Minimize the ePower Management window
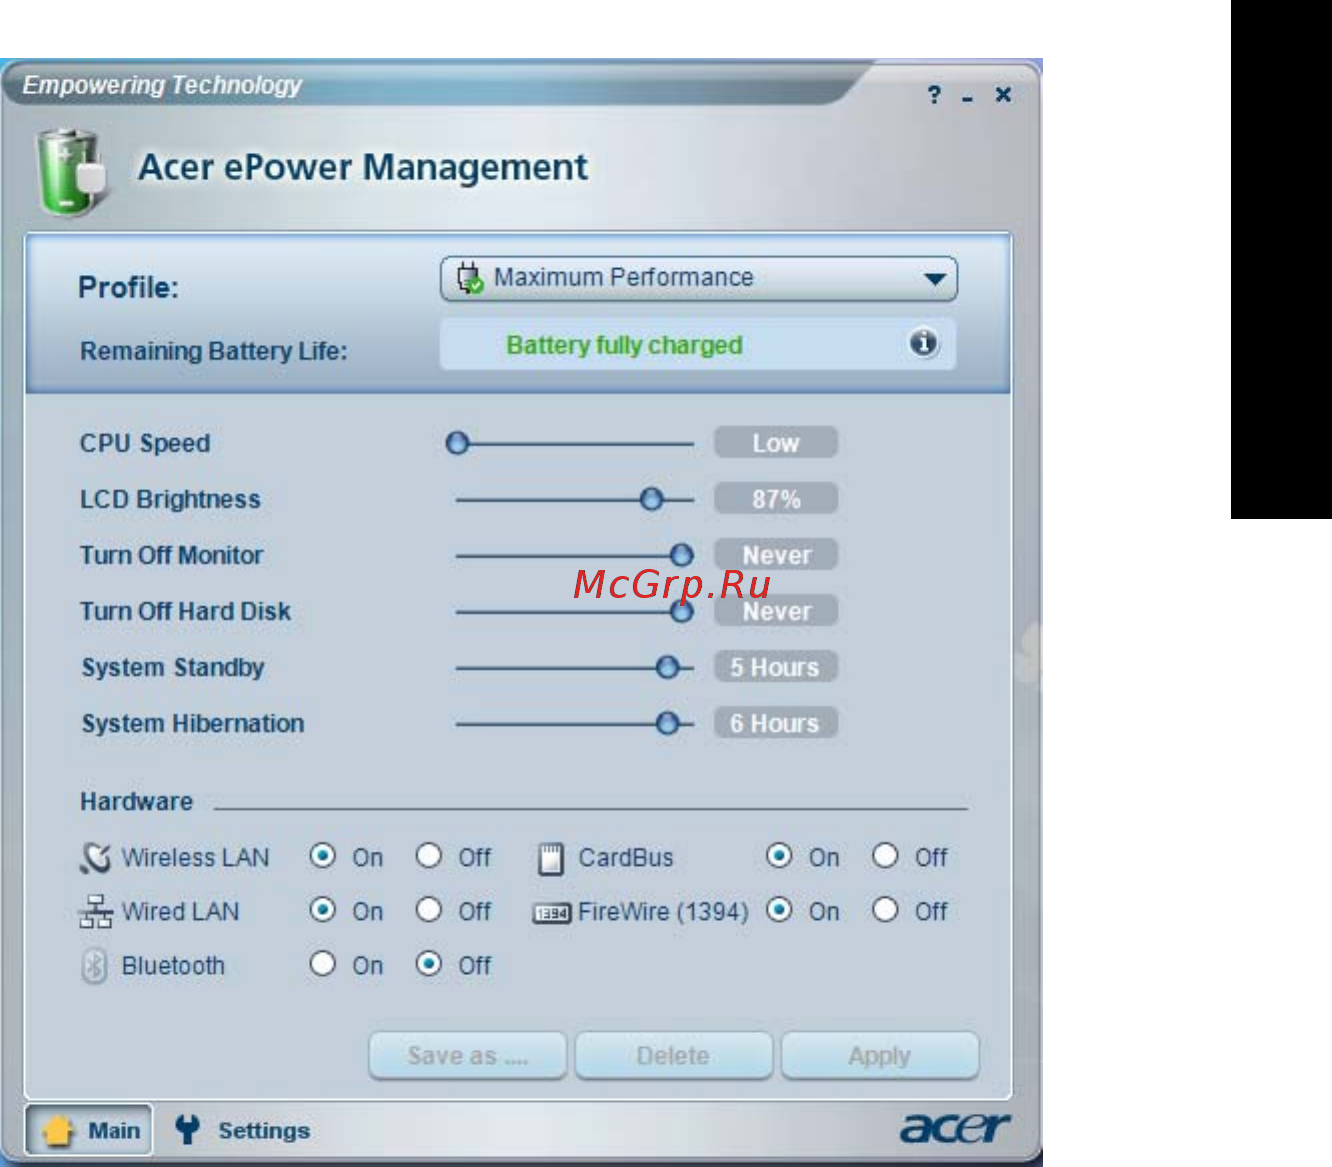The width and height of the screenshot is (1332, 1167). tap(967, 98)
